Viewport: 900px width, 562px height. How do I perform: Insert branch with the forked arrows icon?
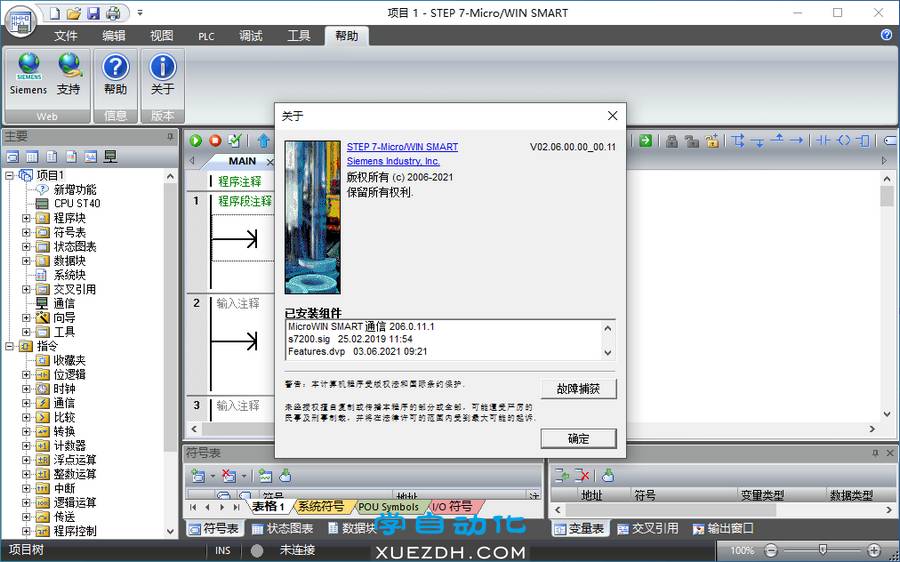pos(739,141)
